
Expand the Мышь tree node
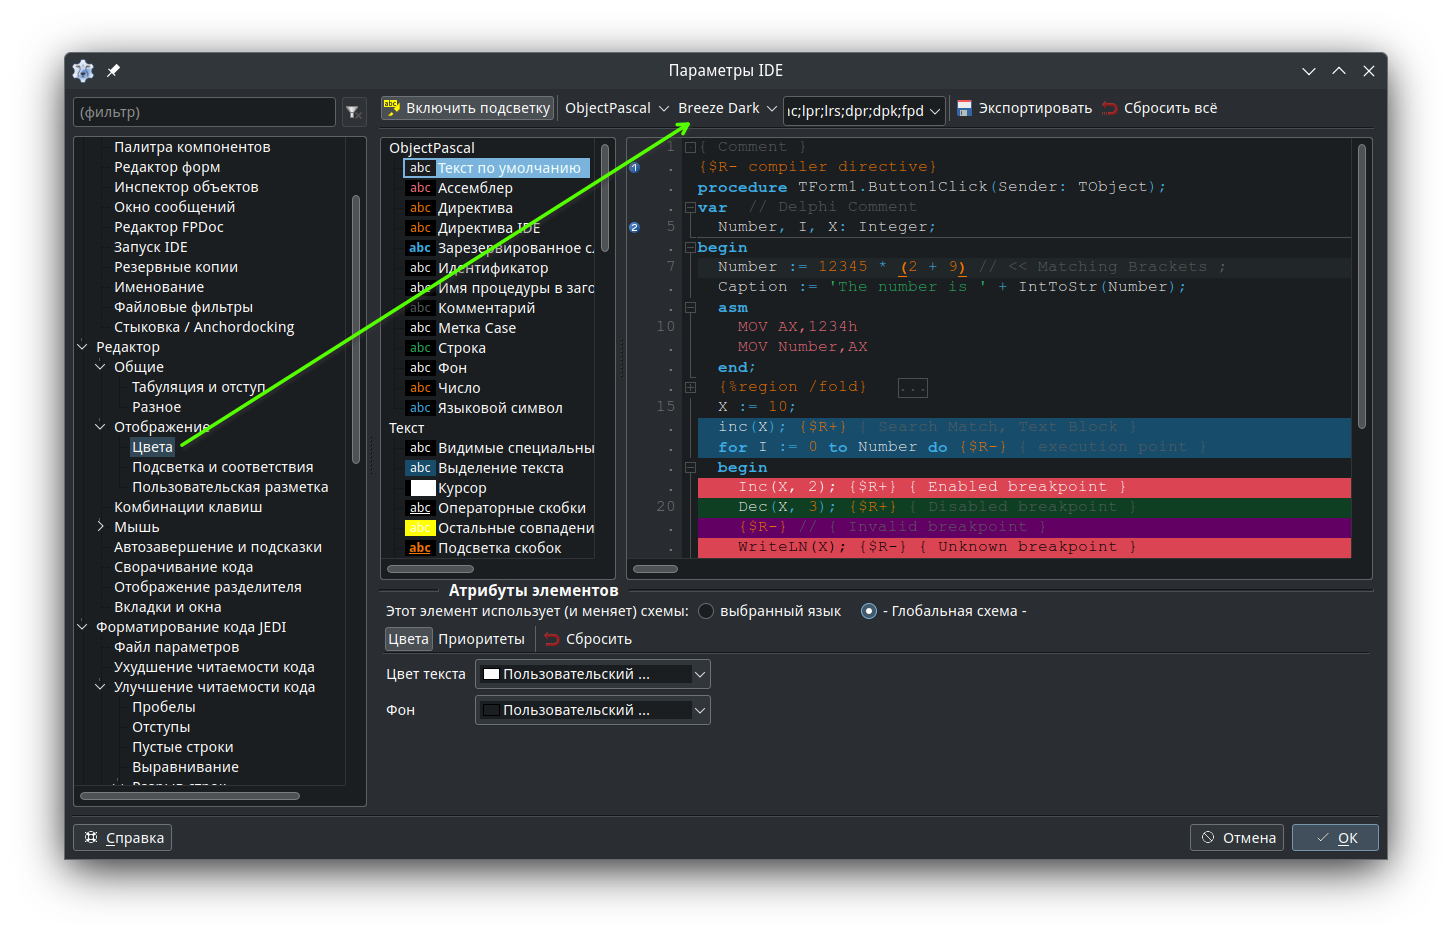pyautogui.click(x=101, y=527)
